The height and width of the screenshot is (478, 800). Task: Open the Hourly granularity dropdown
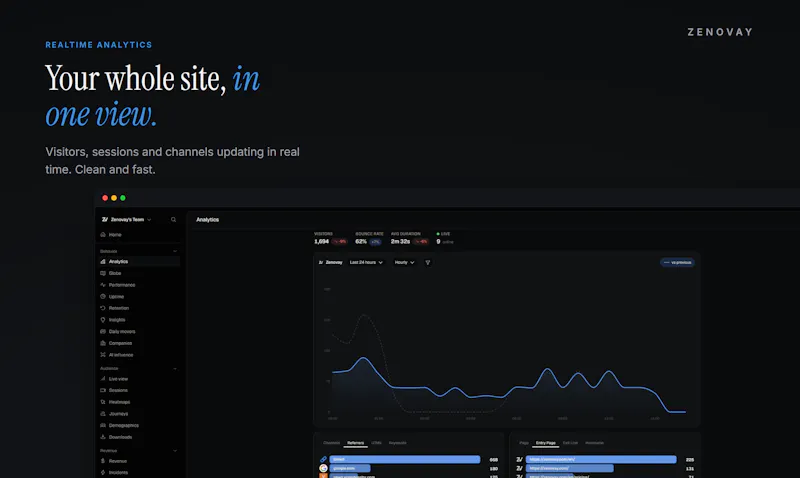(404, 262)
